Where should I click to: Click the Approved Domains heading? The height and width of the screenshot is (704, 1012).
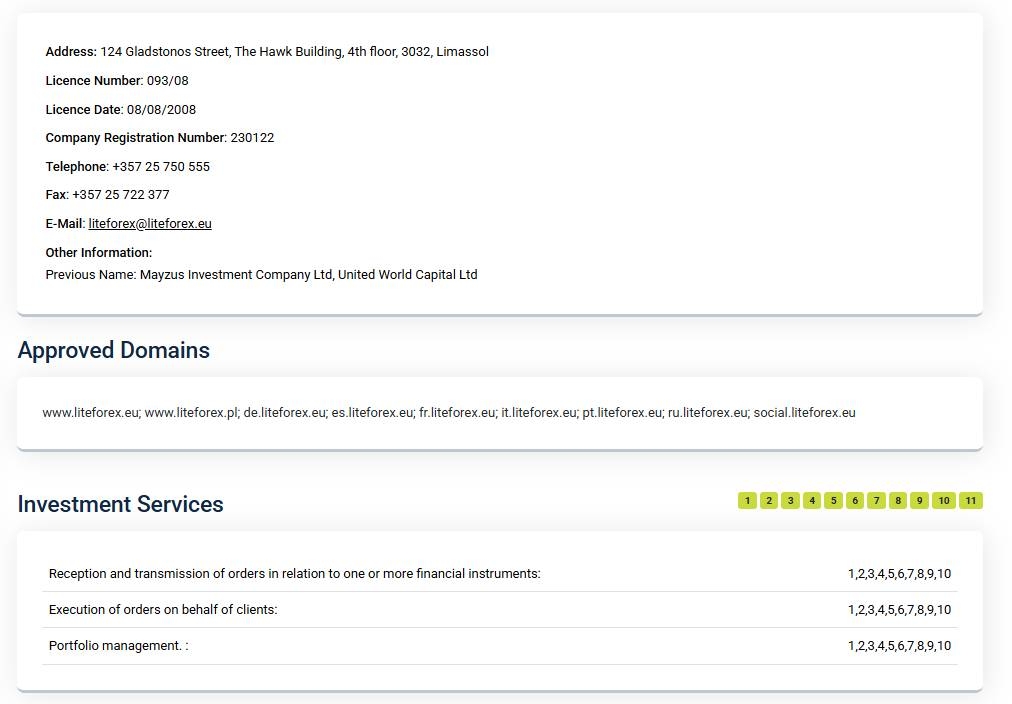[114, 351]
